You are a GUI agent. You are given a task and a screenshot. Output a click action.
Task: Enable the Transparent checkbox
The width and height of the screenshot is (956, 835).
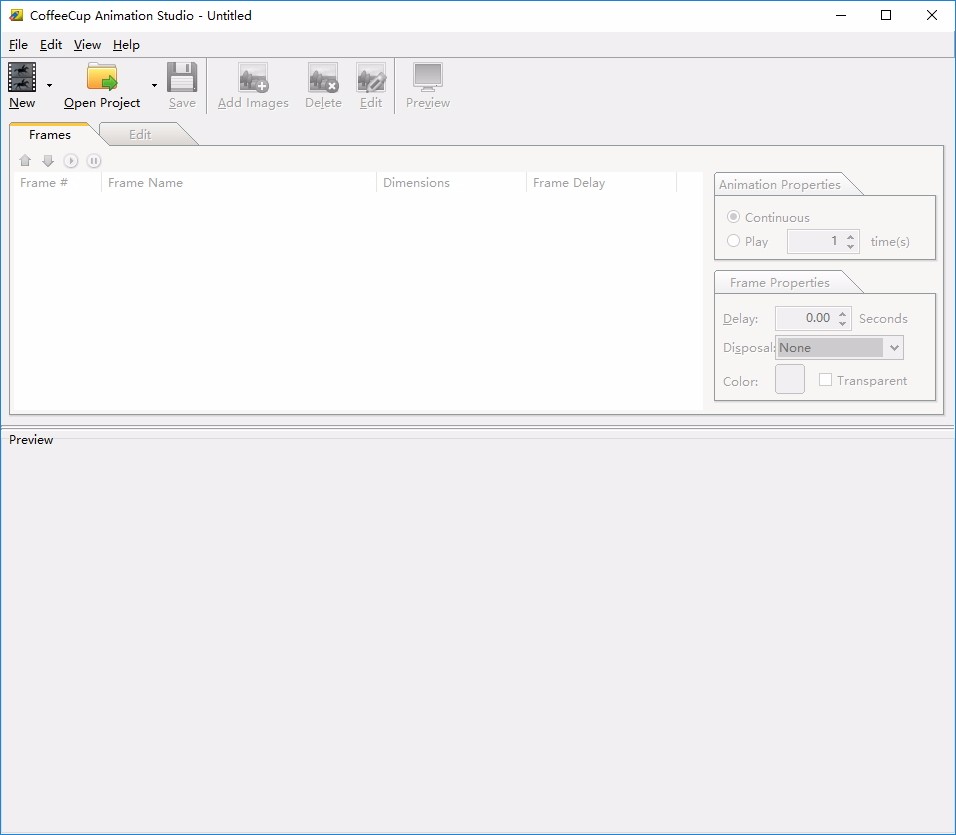[825, 380]
